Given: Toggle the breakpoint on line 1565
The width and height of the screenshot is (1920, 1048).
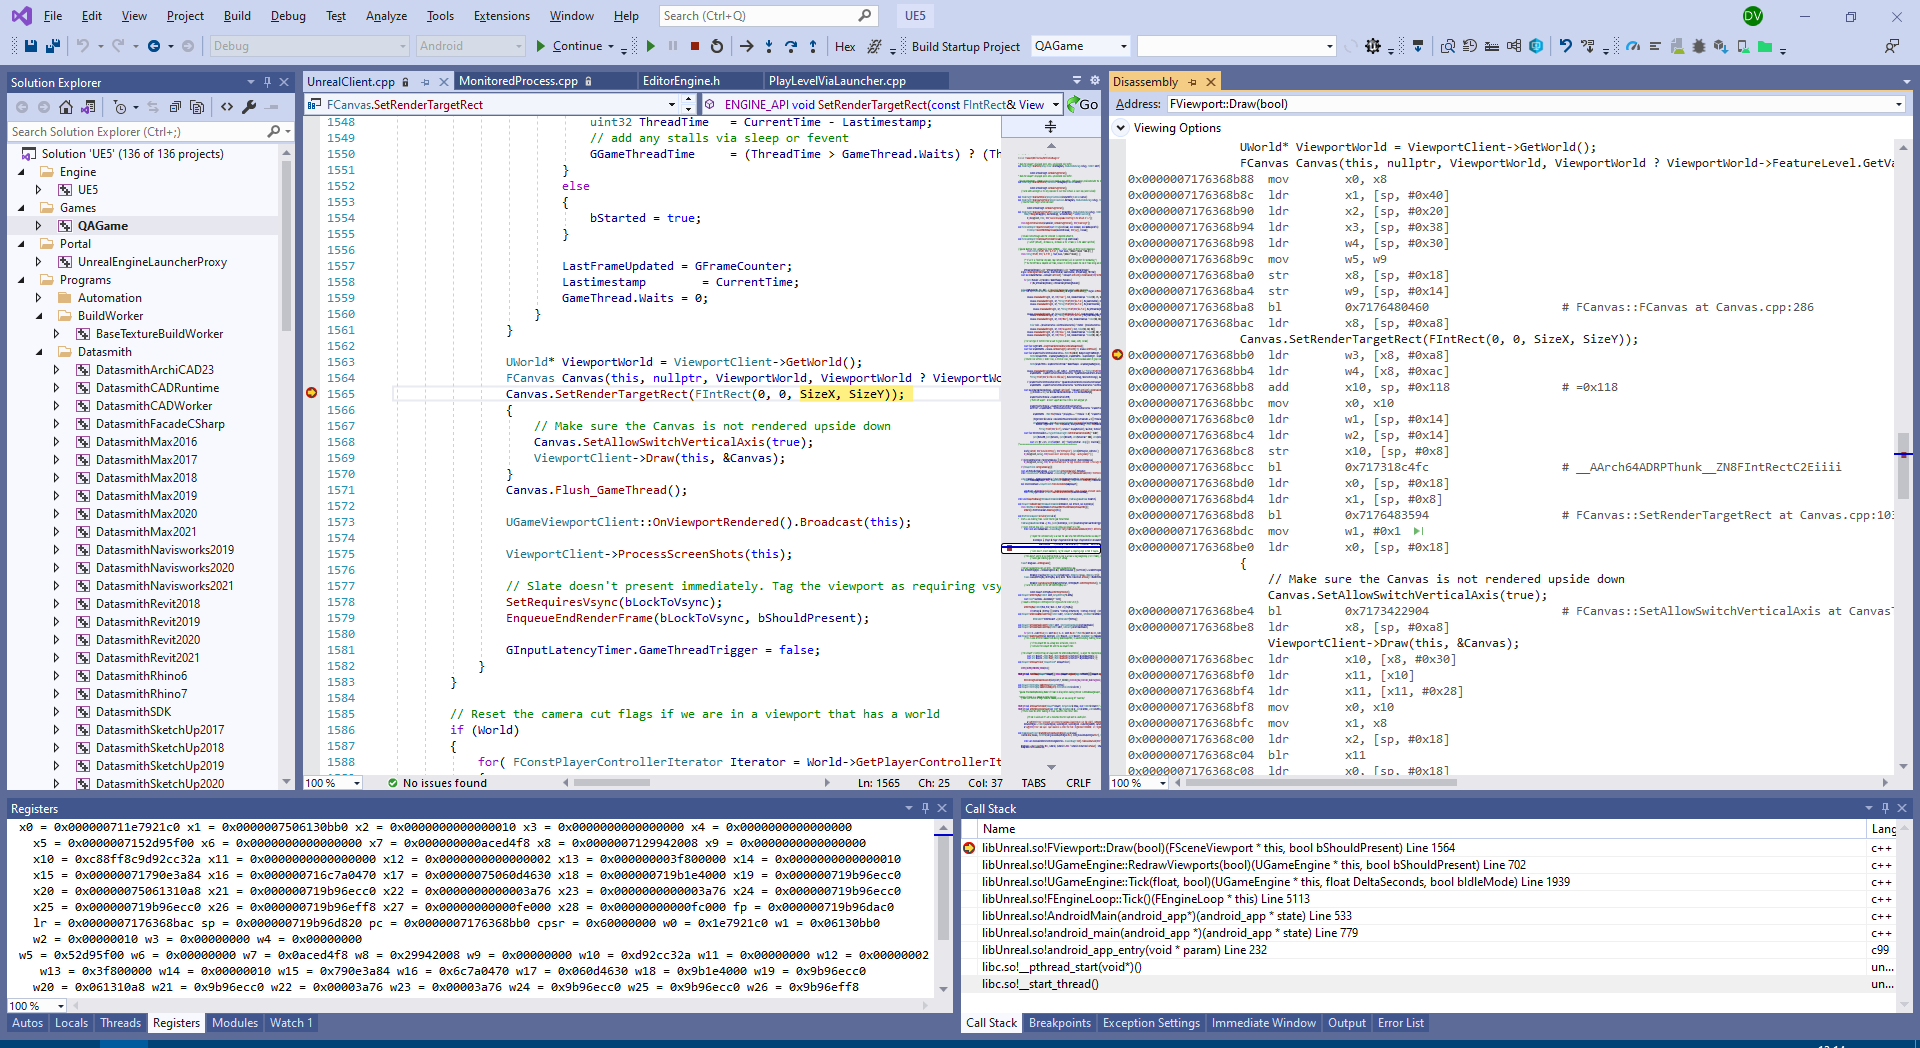Looking at the screenshot, I should point(312,393).
